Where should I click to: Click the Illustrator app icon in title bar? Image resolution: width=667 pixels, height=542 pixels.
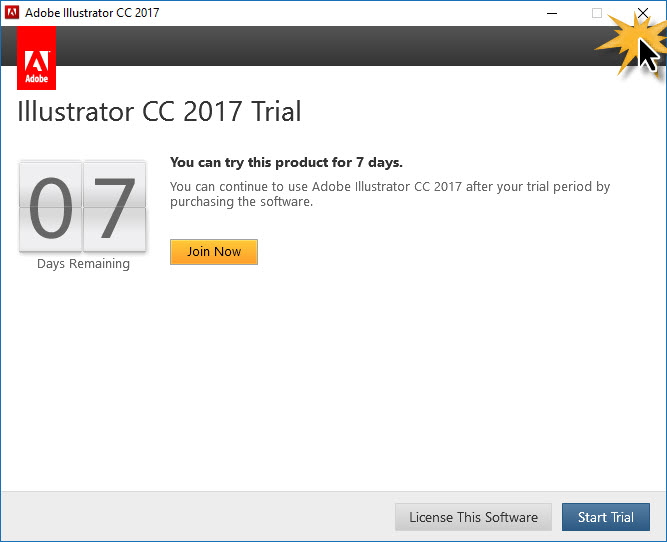tap(12, 12)
